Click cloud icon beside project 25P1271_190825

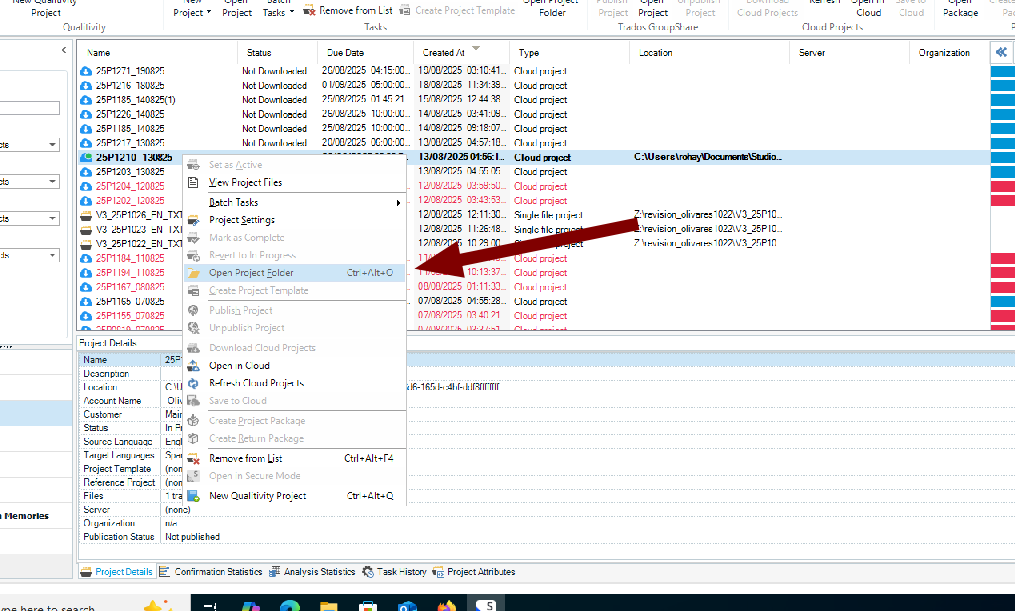(86, 72)
